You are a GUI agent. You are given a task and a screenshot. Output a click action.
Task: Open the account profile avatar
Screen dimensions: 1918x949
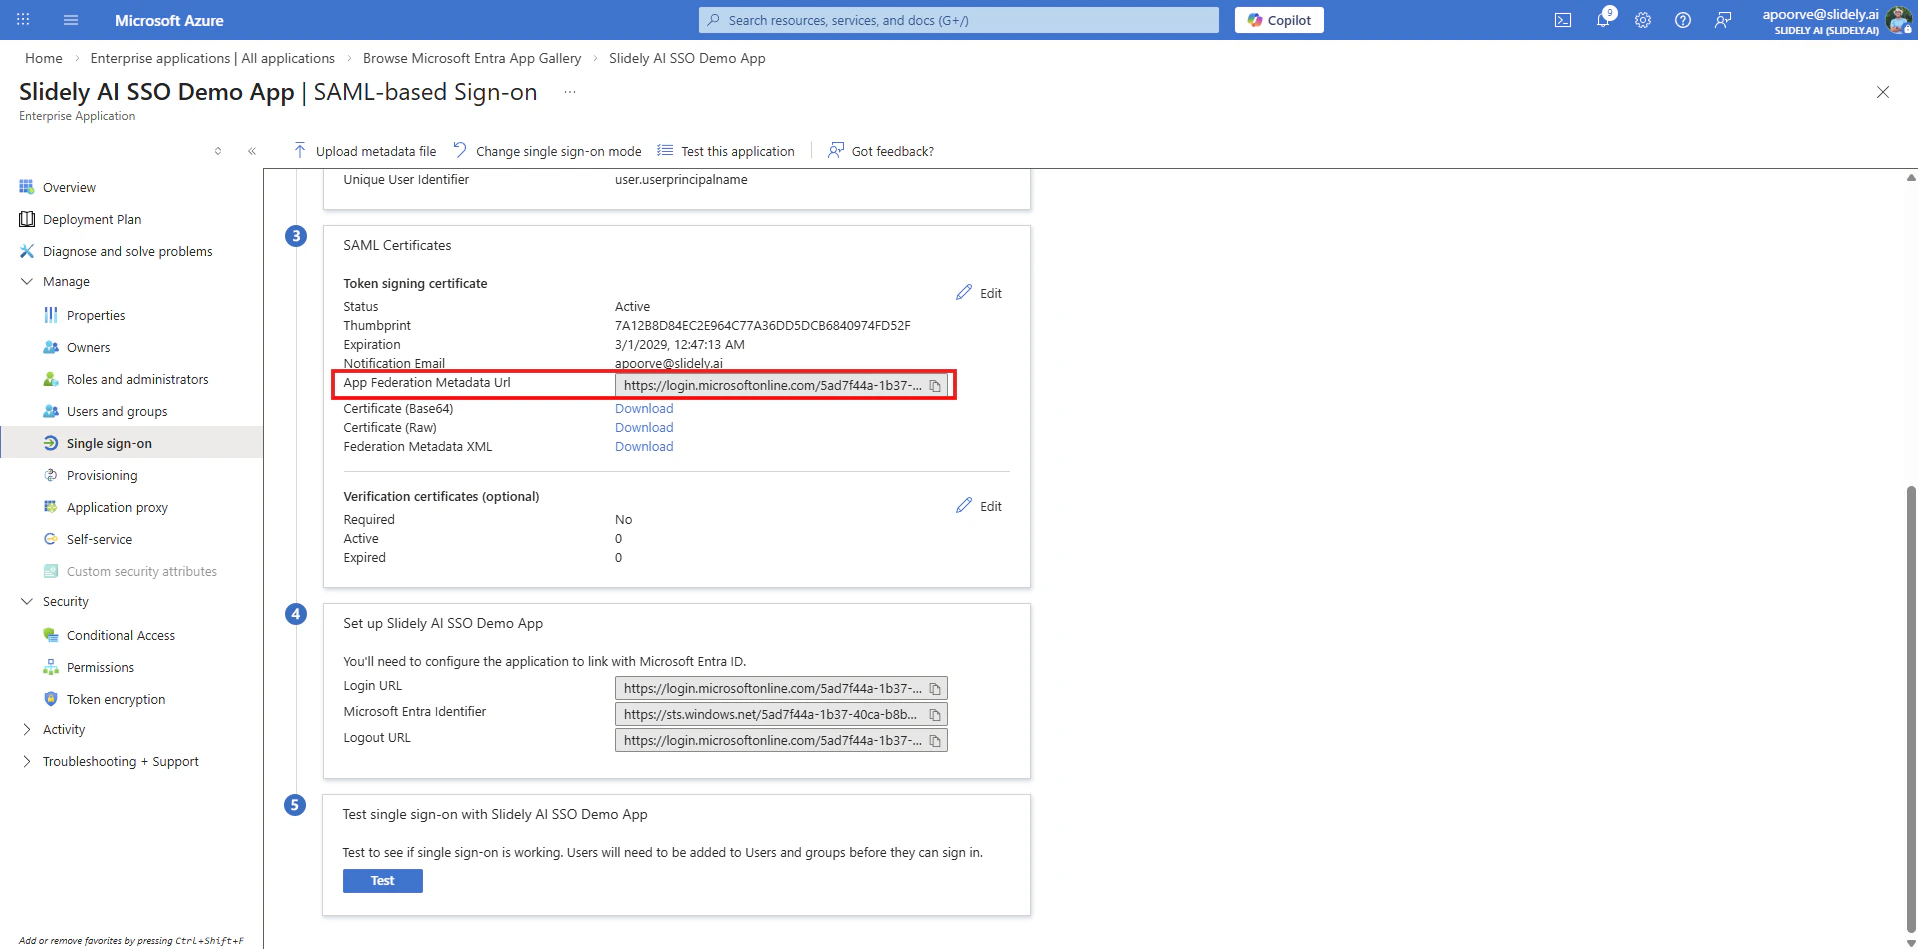tap(1899, 20)
